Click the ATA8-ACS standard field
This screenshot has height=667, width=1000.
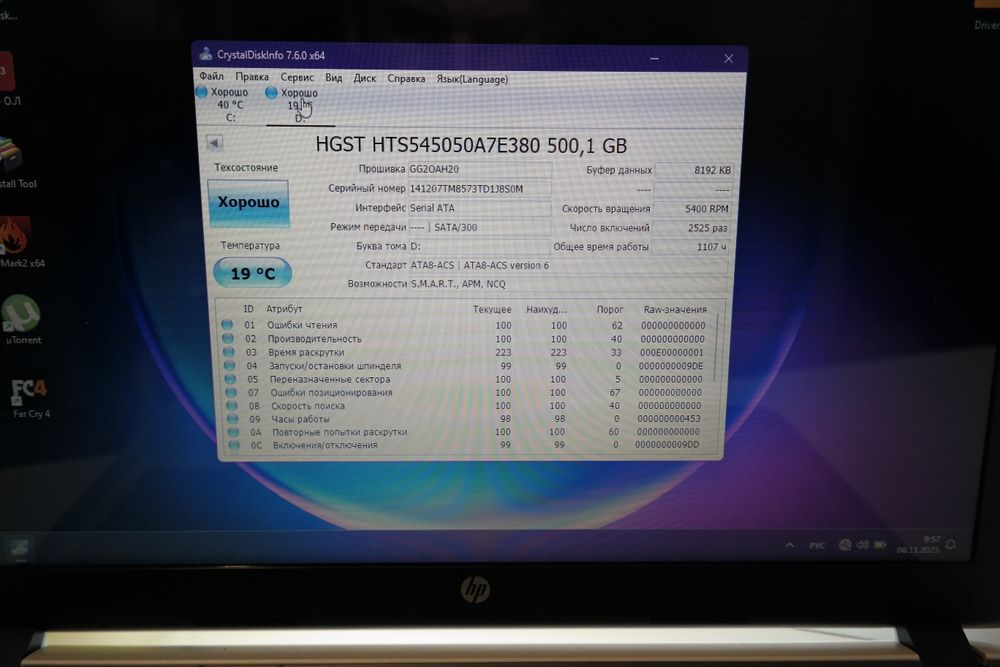click(x=568, y=265)
